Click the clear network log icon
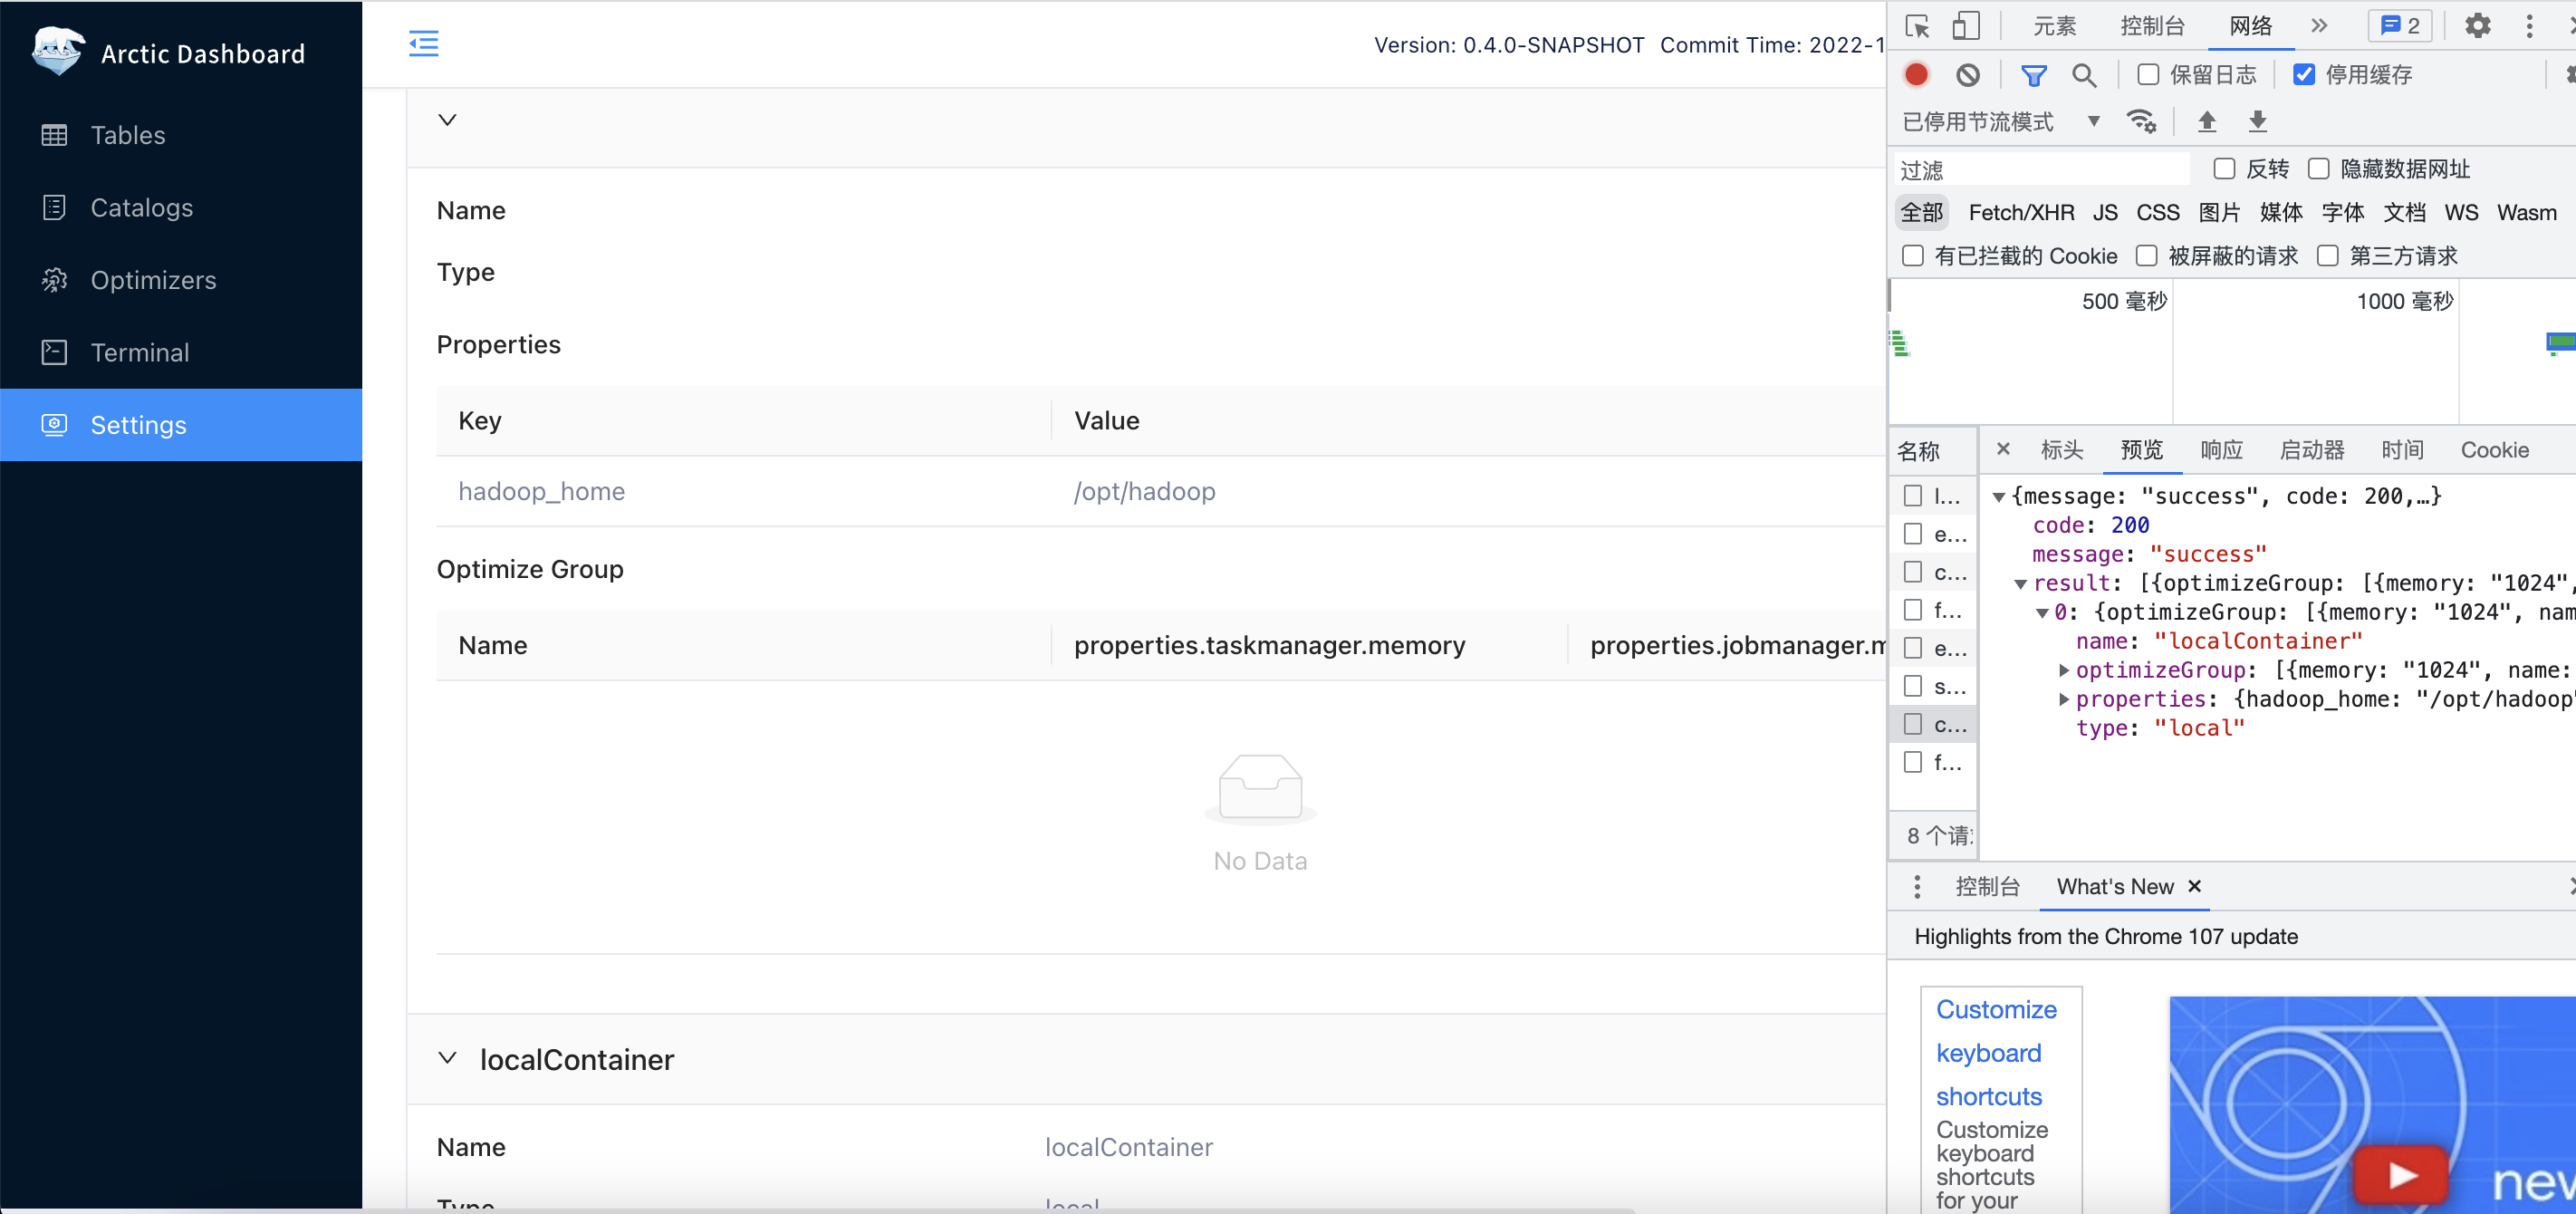The height and width of the screenshot is (1214, 2576). [1967, 75]
